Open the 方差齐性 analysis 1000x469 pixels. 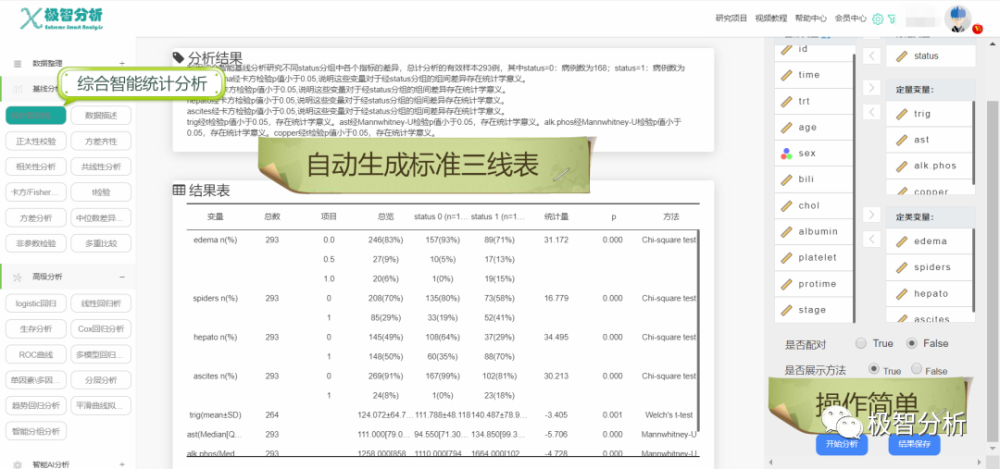click(101, 141)
